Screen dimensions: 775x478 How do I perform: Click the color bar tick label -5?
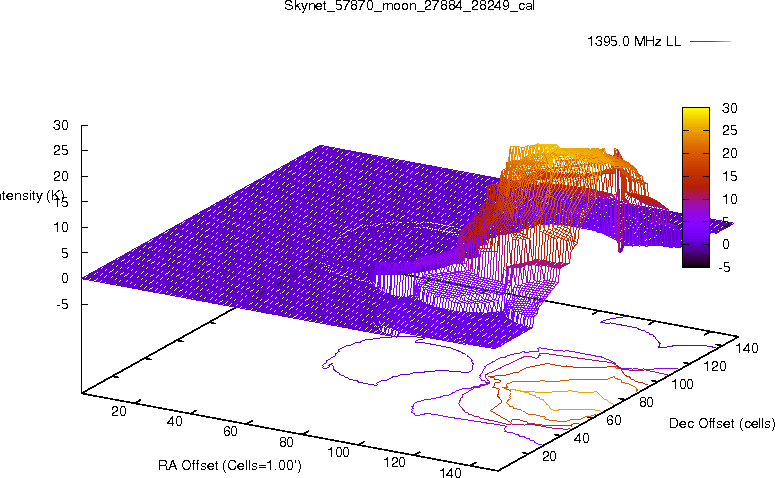[724, 267]
